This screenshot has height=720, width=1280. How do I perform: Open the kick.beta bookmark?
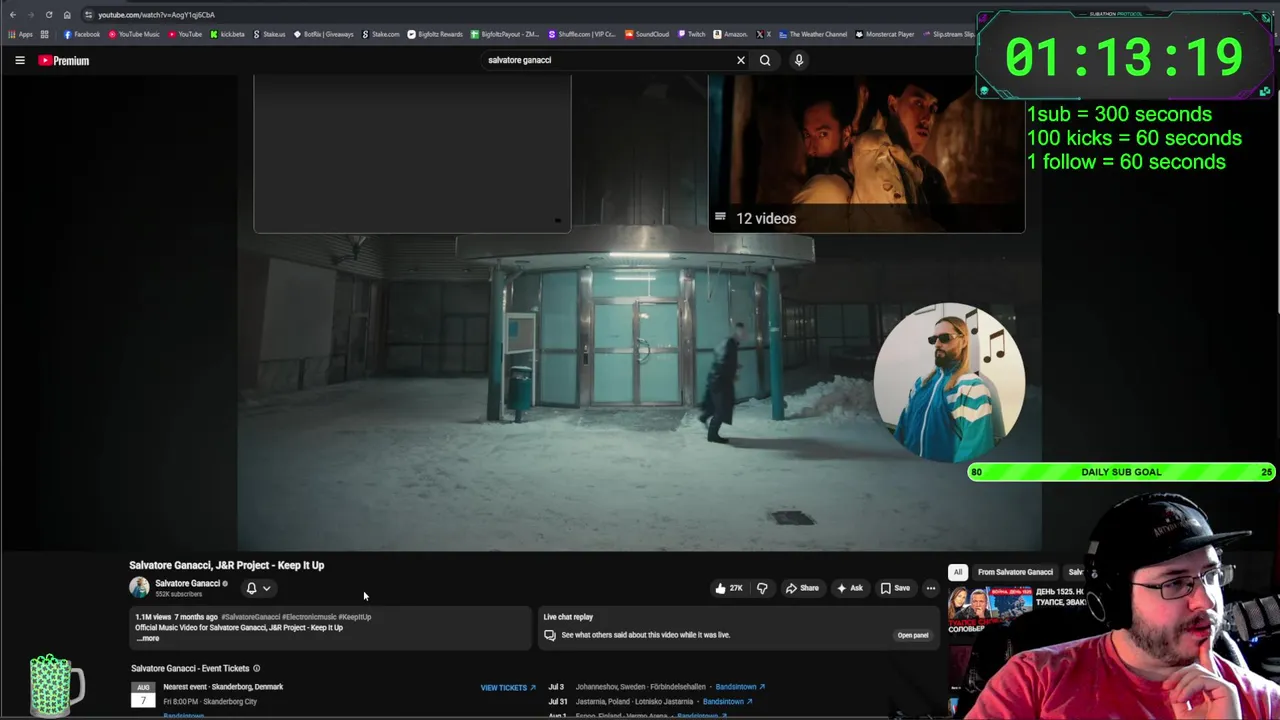(227, 34)
